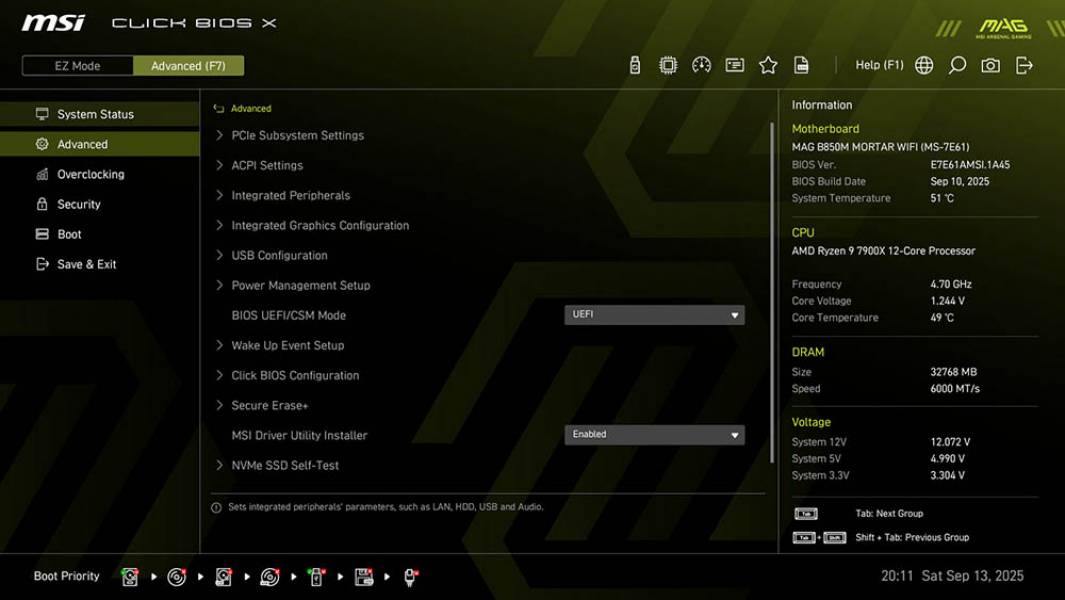Click the Help (F1) button
Viewport: 1065px width, 600px height.
[878, 64]
